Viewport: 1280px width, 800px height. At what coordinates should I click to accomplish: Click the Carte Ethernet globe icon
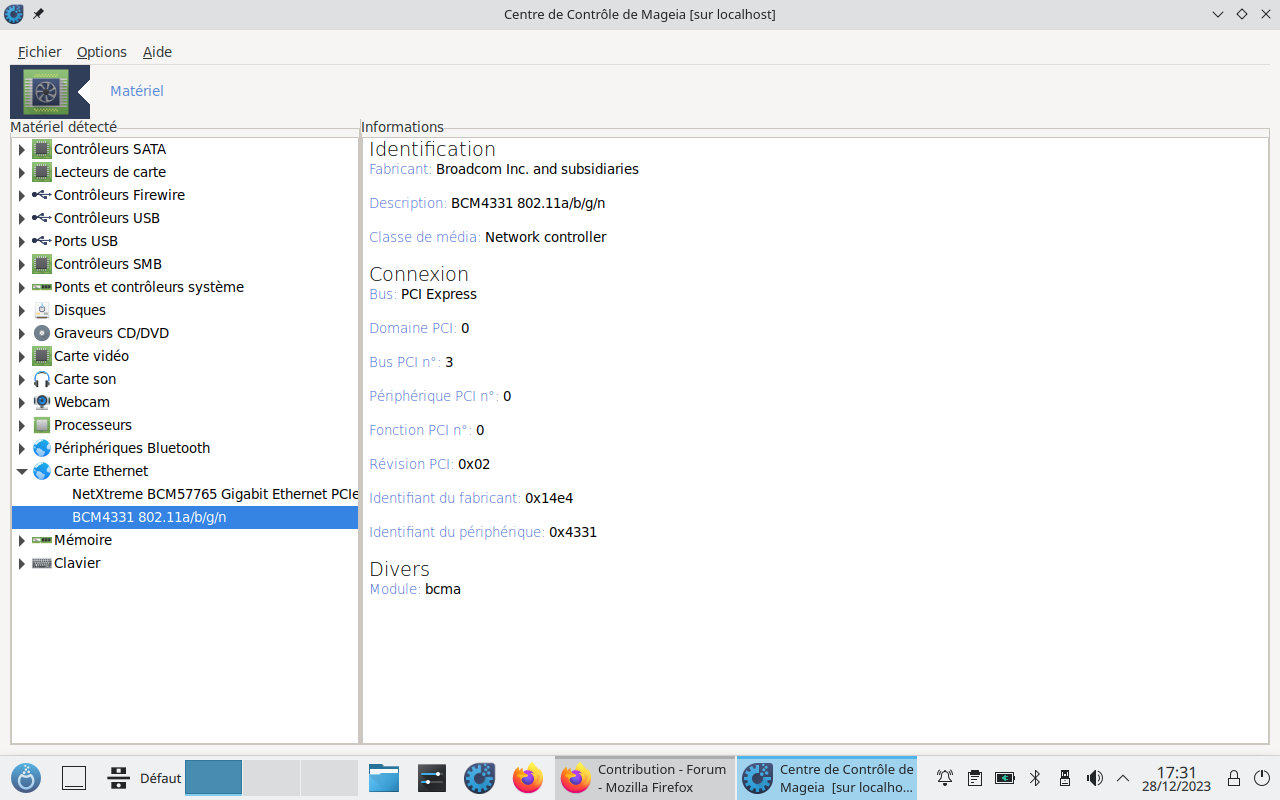click(41, 471)
